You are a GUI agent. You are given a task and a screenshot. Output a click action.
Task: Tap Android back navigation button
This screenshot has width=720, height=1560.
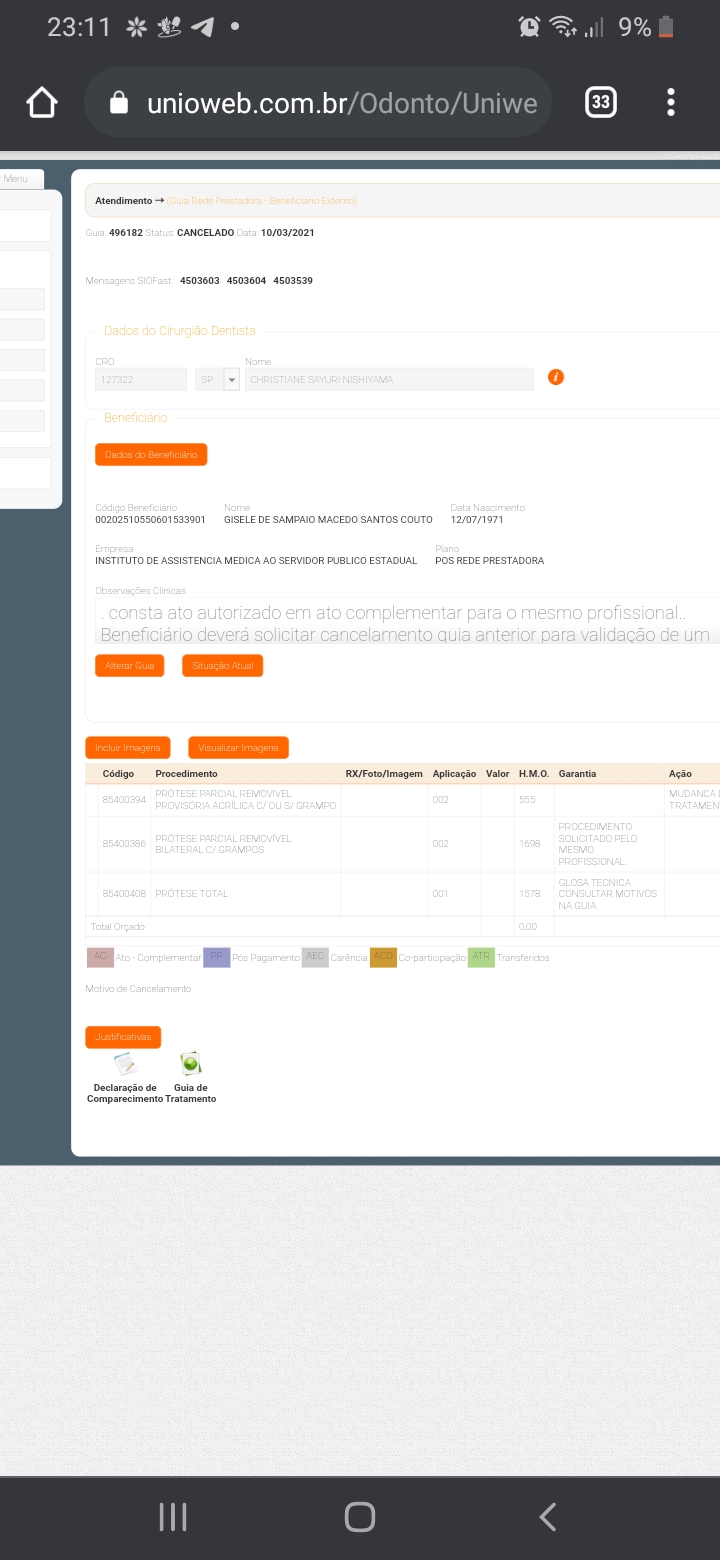pos(547,1517)
